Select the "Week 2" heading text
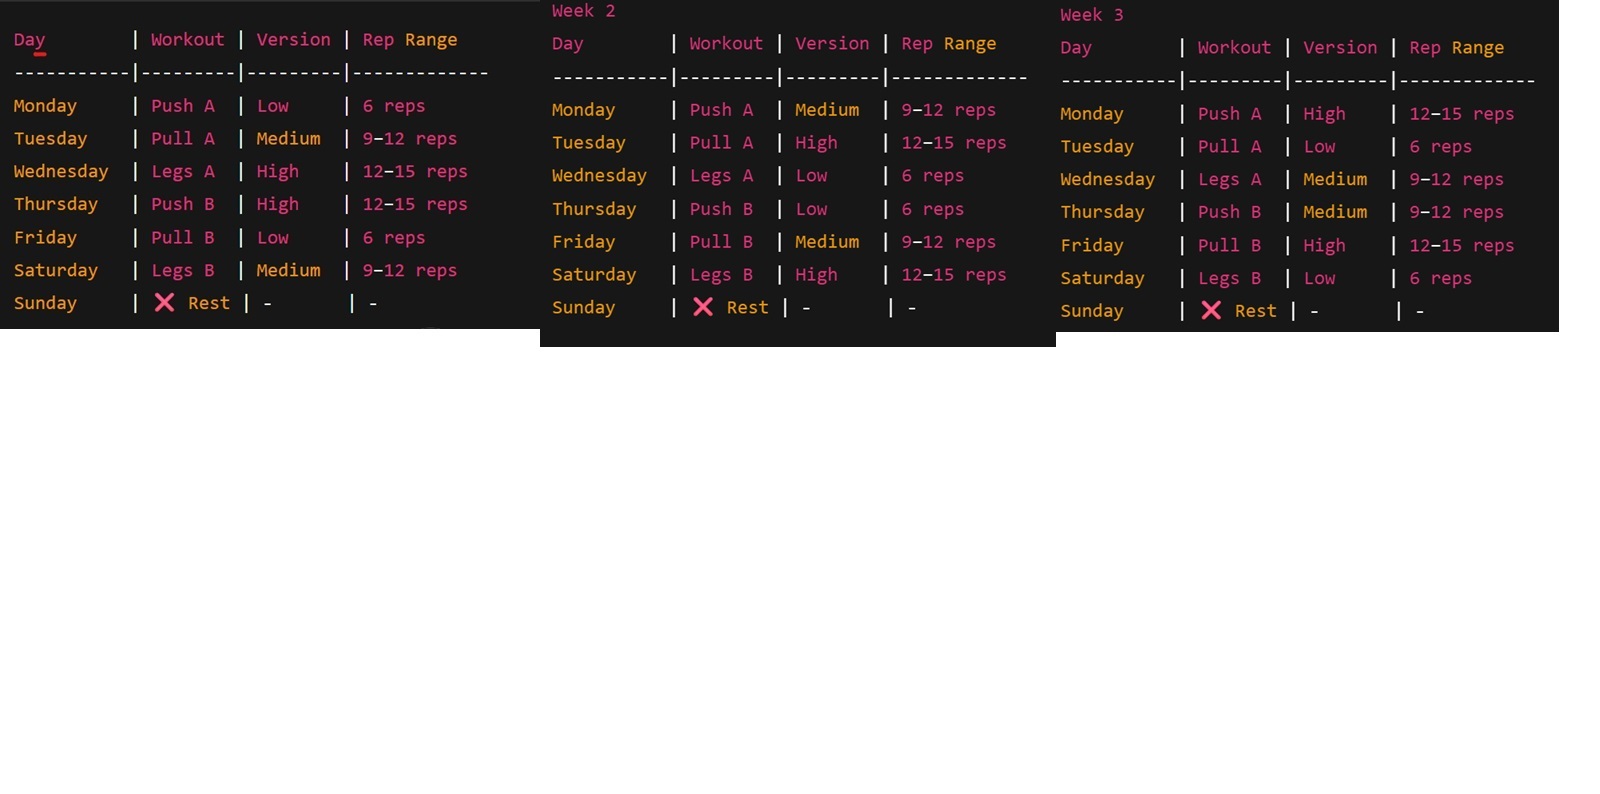 pos(583,11)
